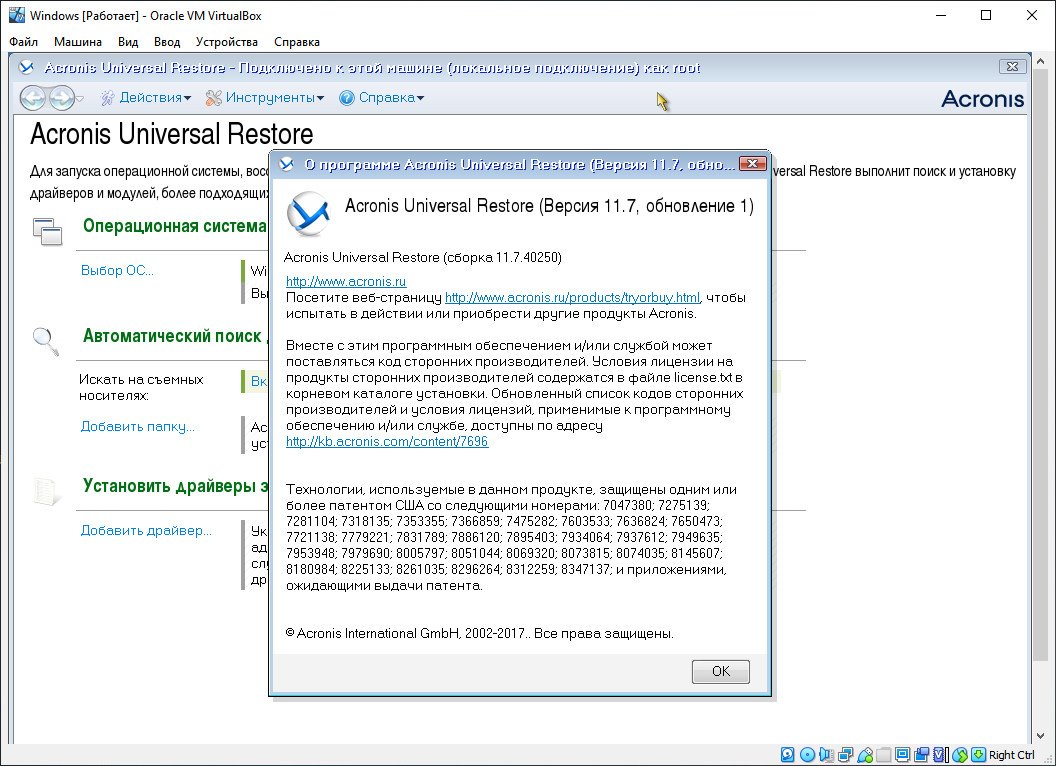Click the recording status icon
This screenshot has width=1056, height=766.
click(922, 755)
